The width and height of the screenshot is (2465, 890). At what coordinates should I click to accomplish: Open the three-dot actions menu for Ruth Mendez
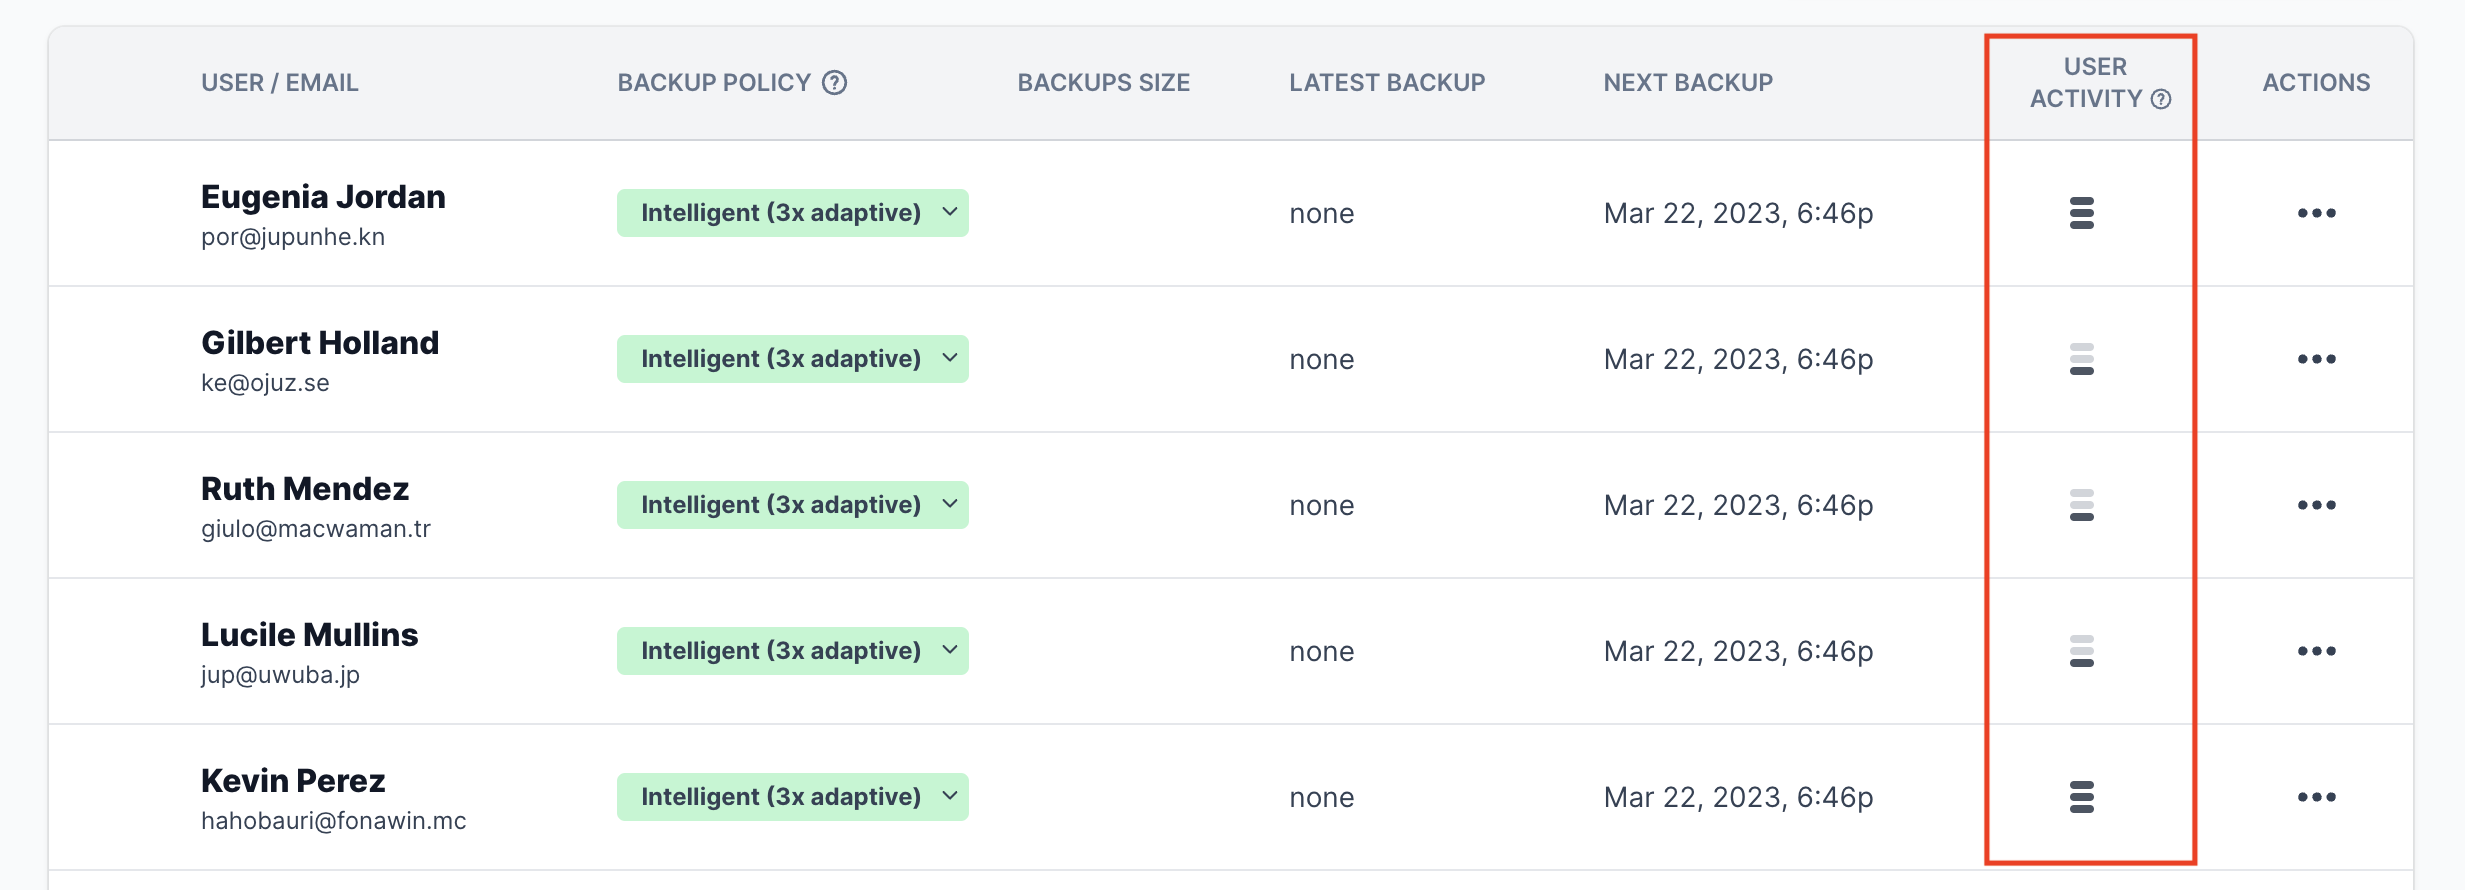[2316, 505]
